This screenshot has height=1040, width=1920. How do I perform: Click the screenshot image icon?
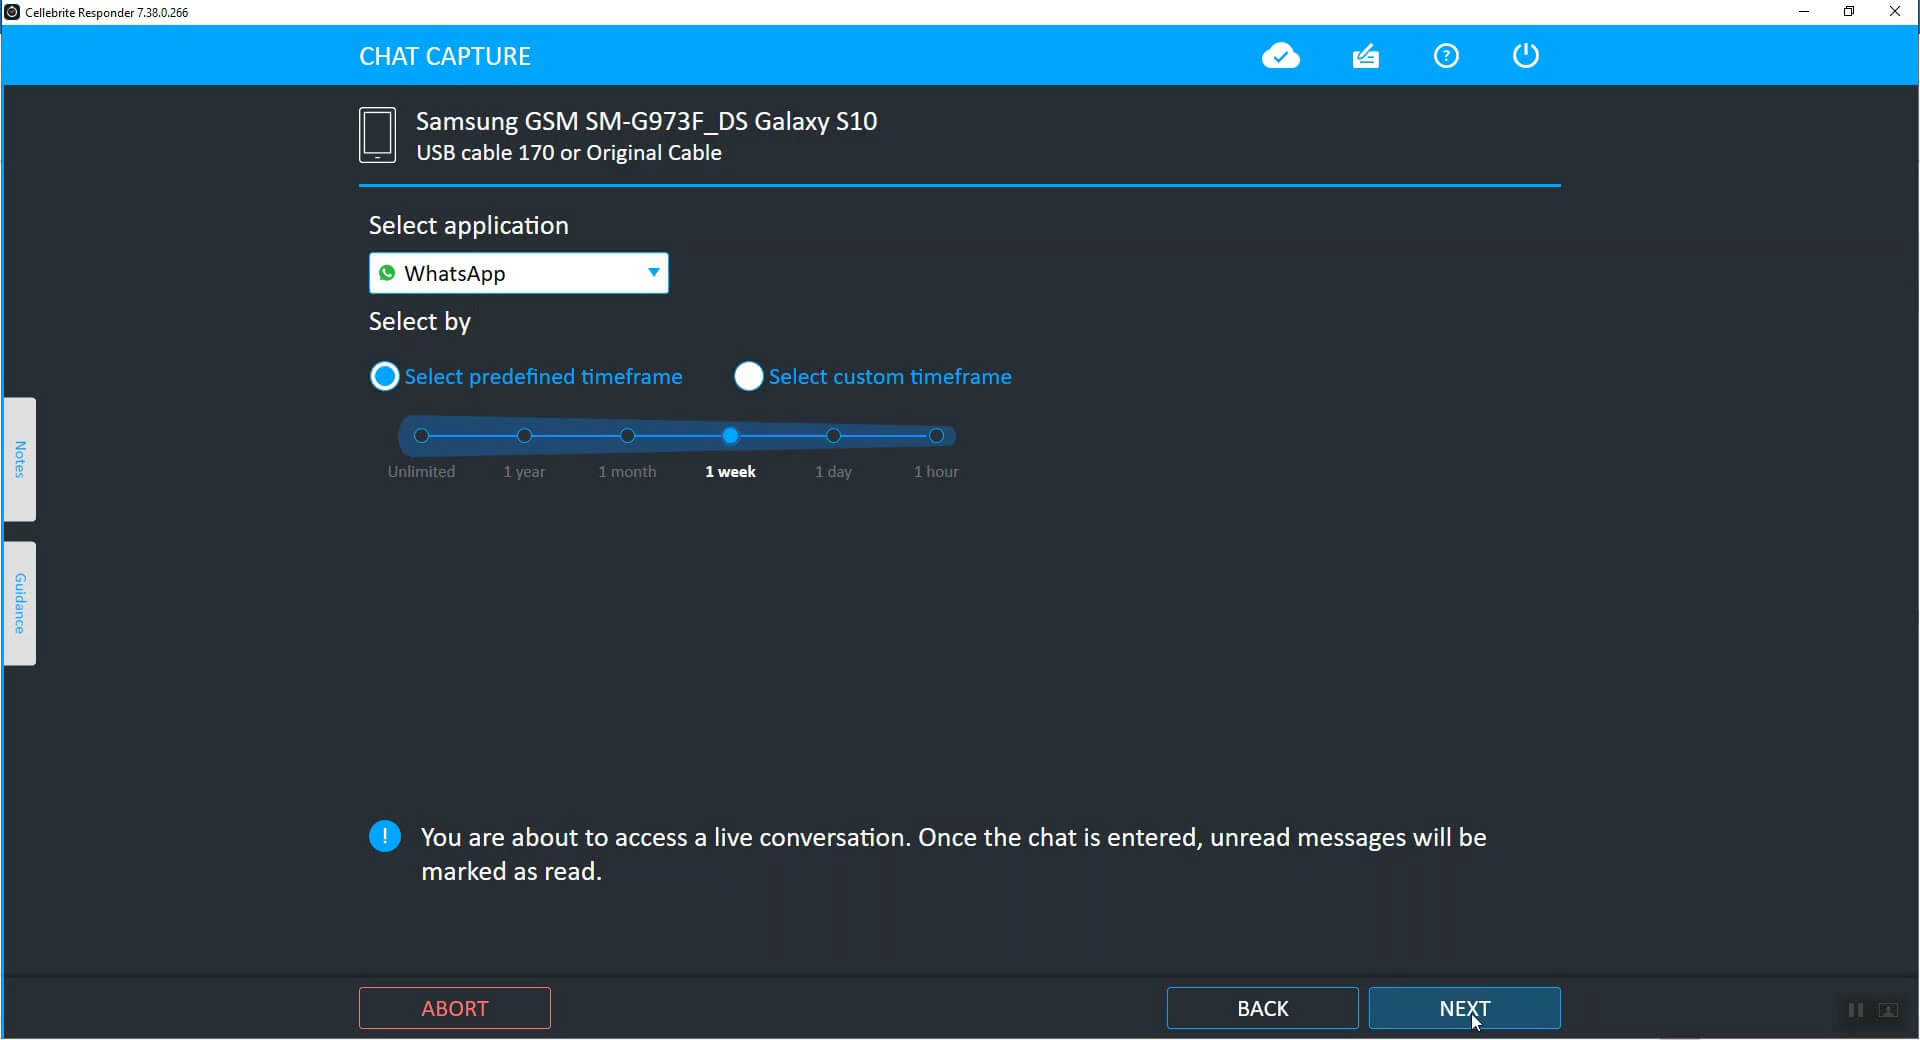[x=1889, y=1010]
